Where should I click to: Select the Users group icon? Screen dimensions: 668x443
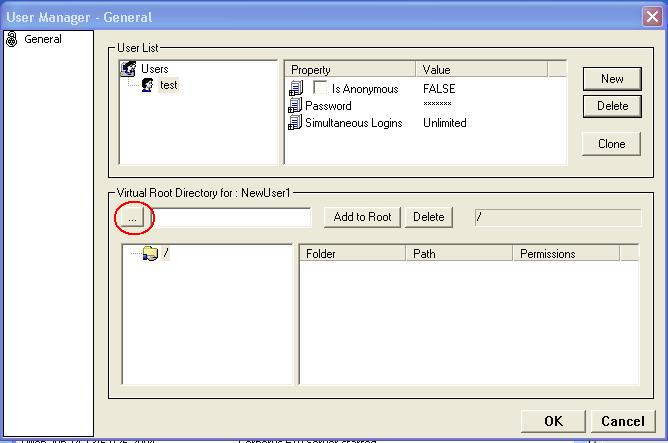(x=128, y=69)
